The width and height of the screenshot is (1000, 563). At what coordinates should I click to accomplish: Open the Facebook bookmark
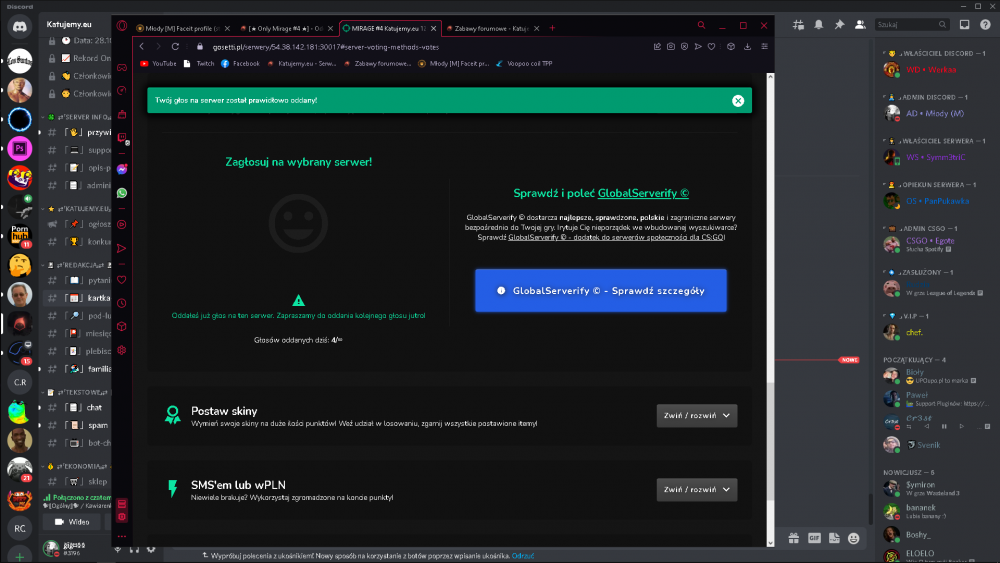240,64
